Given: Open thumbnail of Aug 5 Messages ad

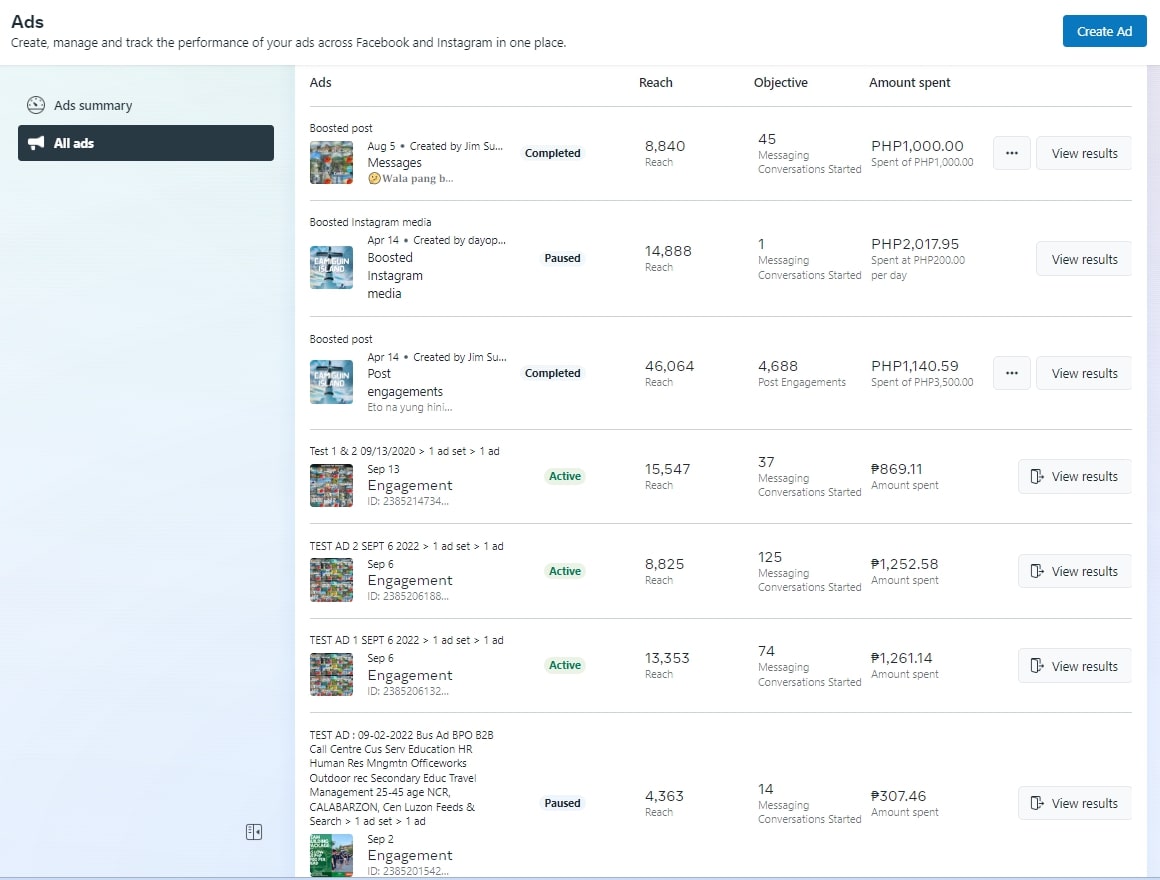Looking at the screenshot, I should (331, 162).
